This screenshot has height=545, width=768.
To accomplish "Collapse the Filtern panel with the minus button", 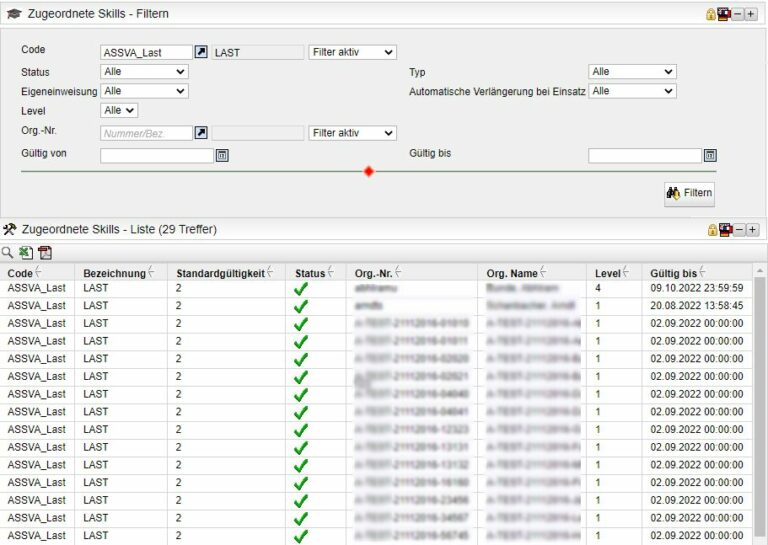I will [738, 14].
